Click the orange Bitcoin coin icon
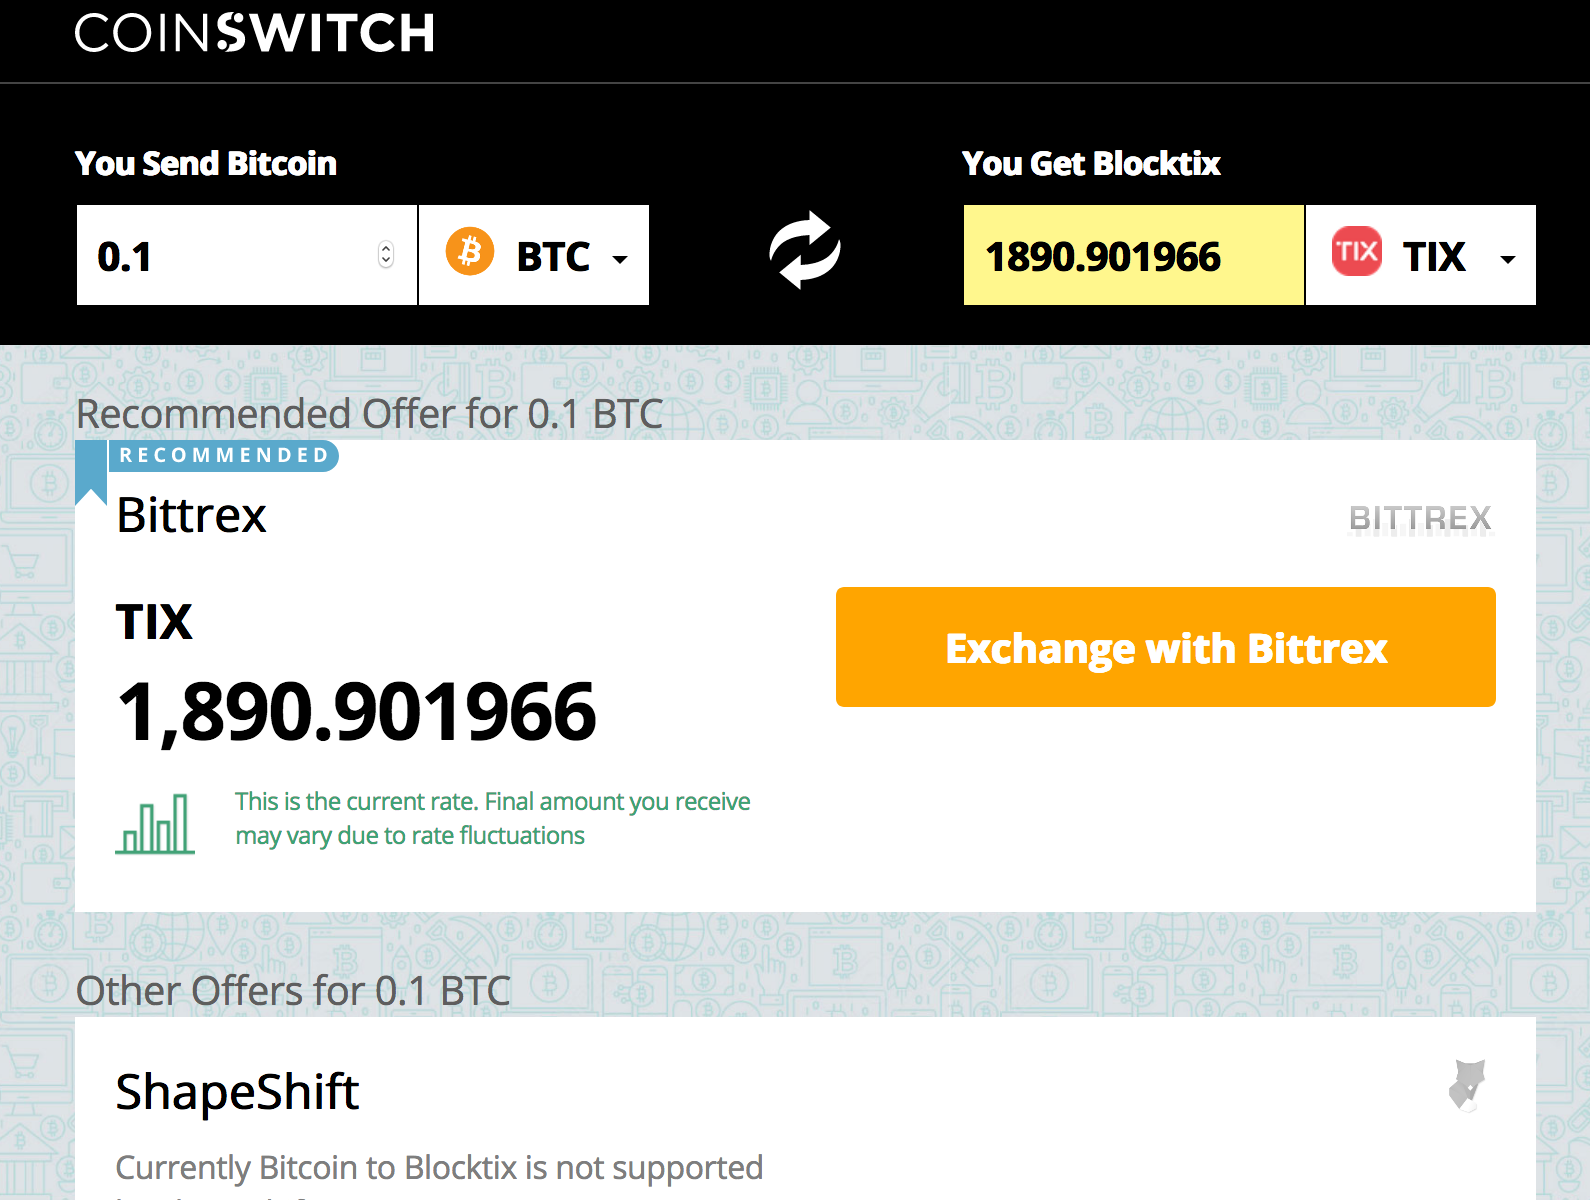This screenshot has height=1200, width=1590. tap(470, 251)
